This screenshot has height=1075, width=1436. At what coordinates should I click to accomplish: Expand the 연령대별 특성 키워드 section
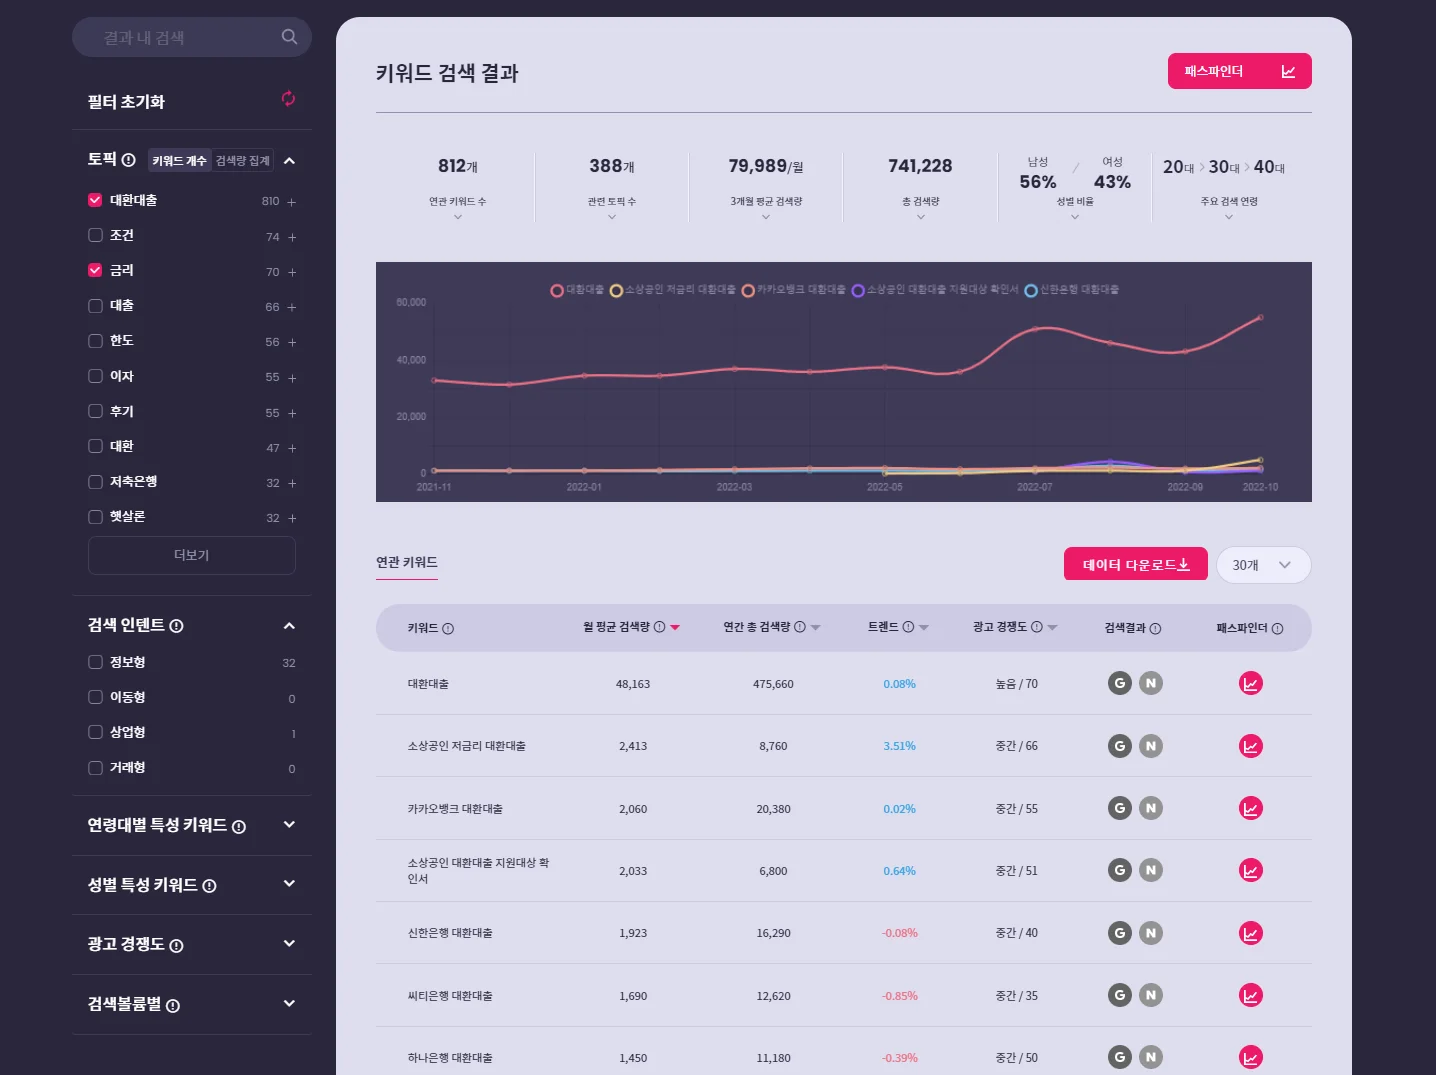289,825
